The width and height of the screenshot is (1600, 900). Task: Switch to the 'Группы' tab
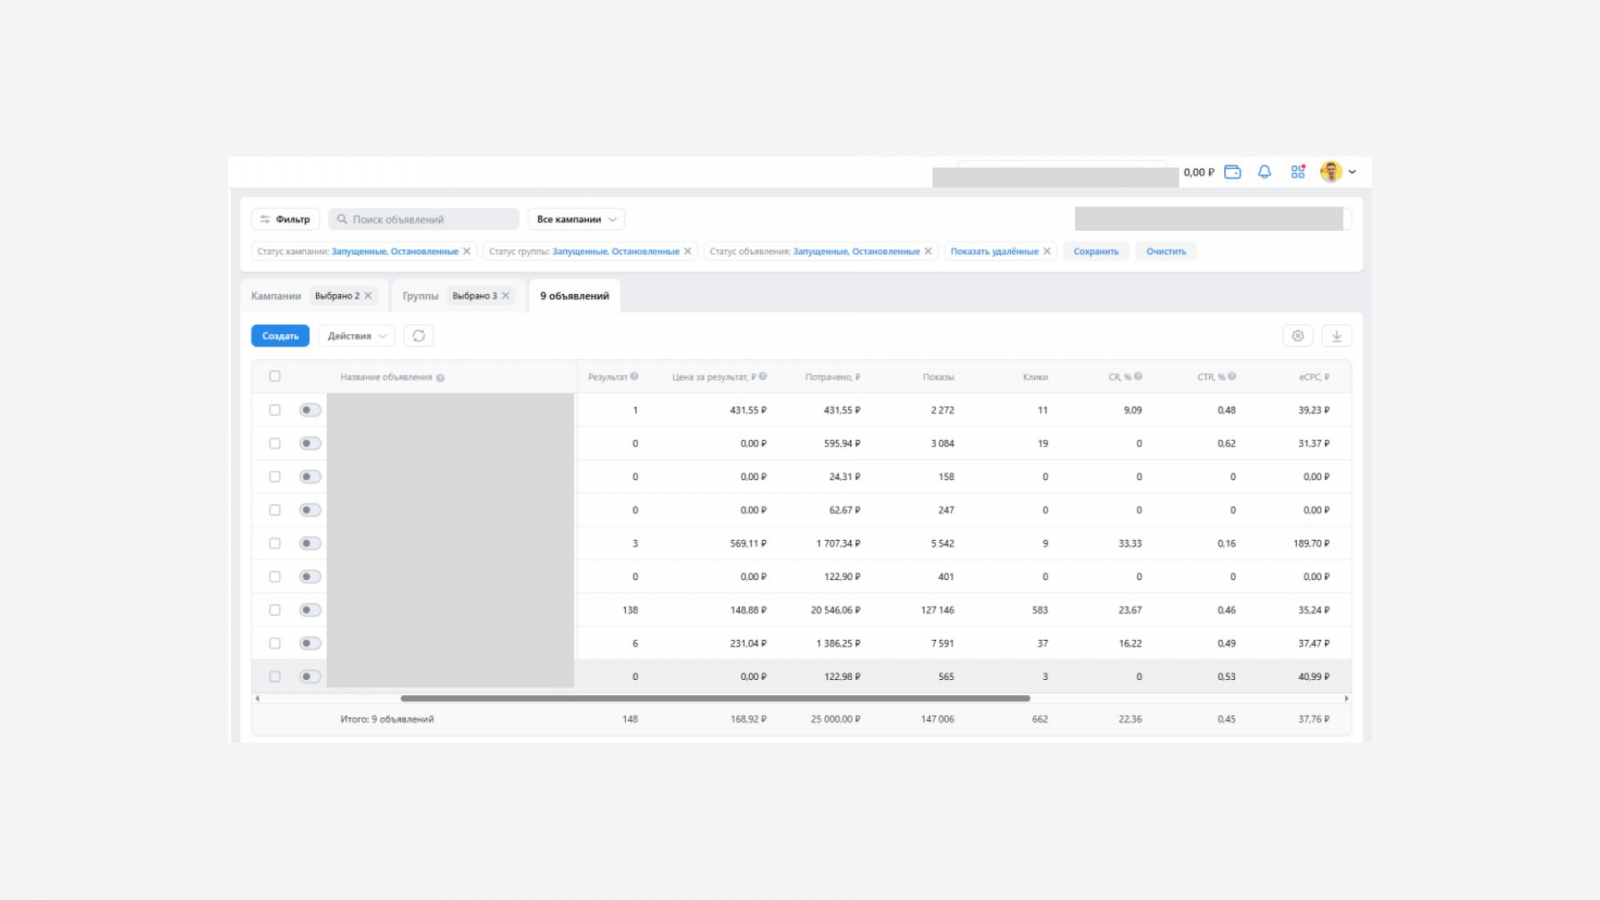(420, 296)
